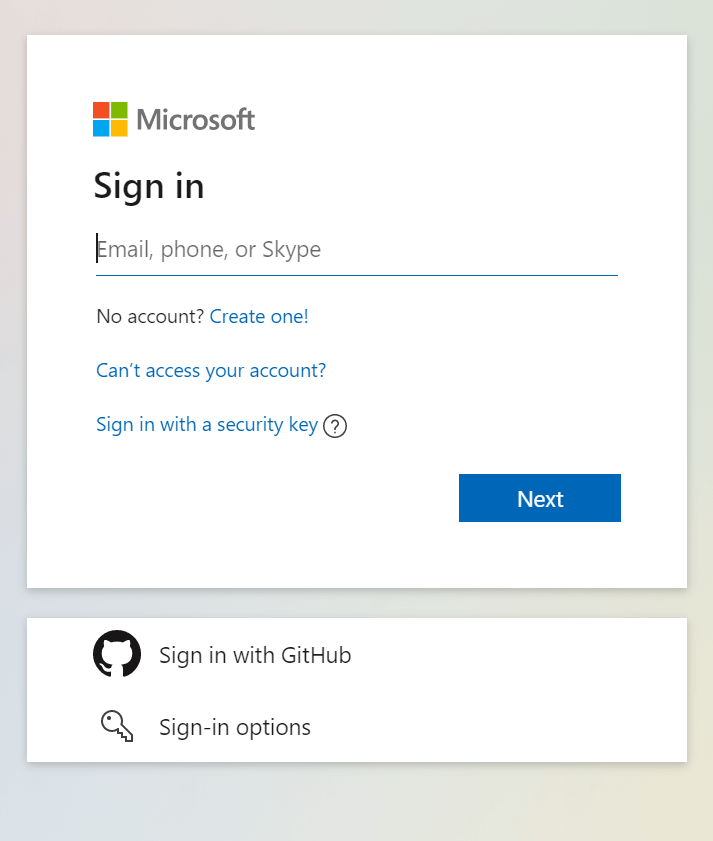The image size is (713, 841).
Task: Click the blue square in Microsoft logo
Action: (100, 127)
